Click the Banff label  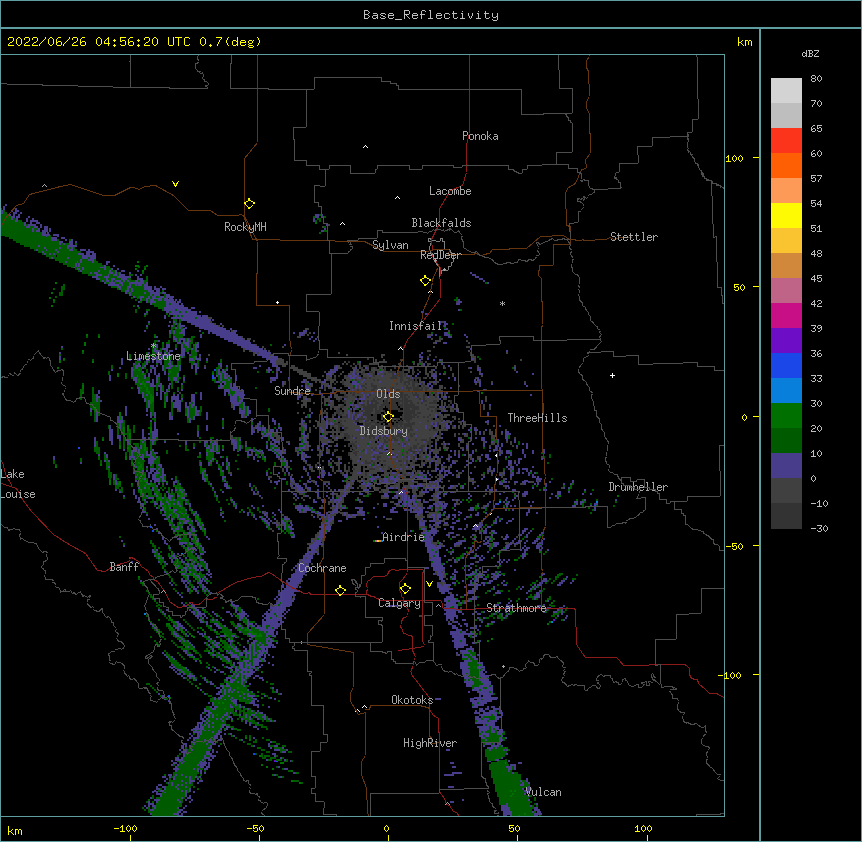124,567
